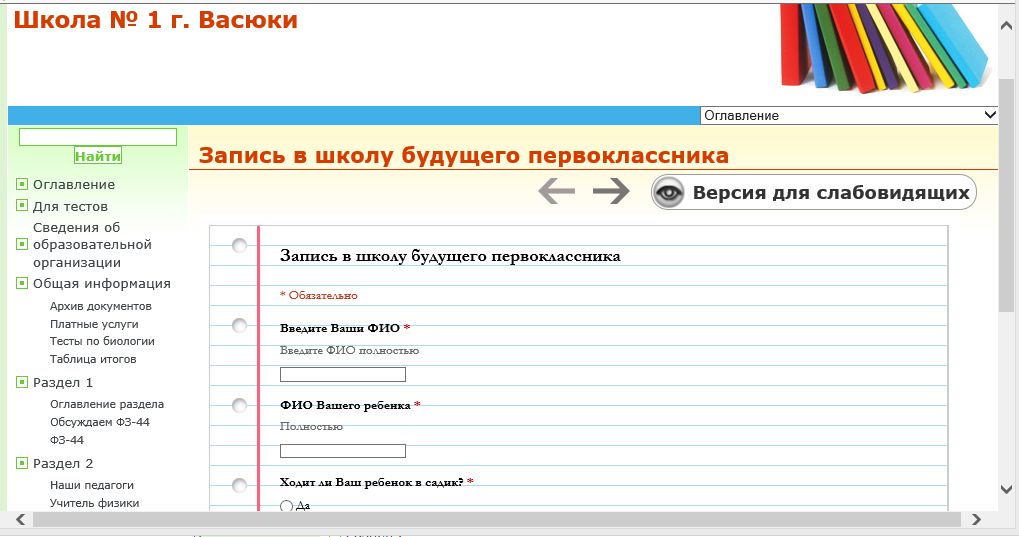Select the Да radio button
Screen dimensions: 1019x537
point(287,506)
